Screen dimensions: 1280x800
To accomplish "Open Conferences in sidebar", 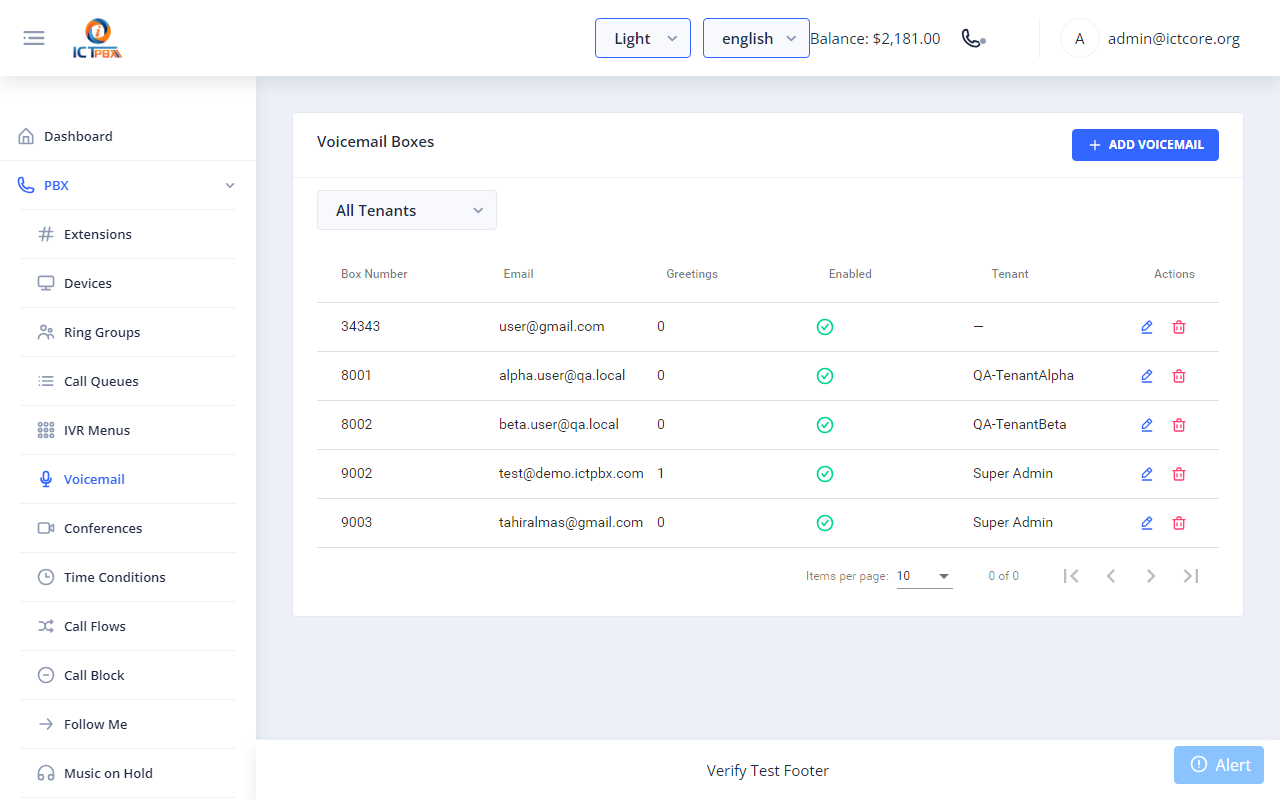I will tap(128, 528).
